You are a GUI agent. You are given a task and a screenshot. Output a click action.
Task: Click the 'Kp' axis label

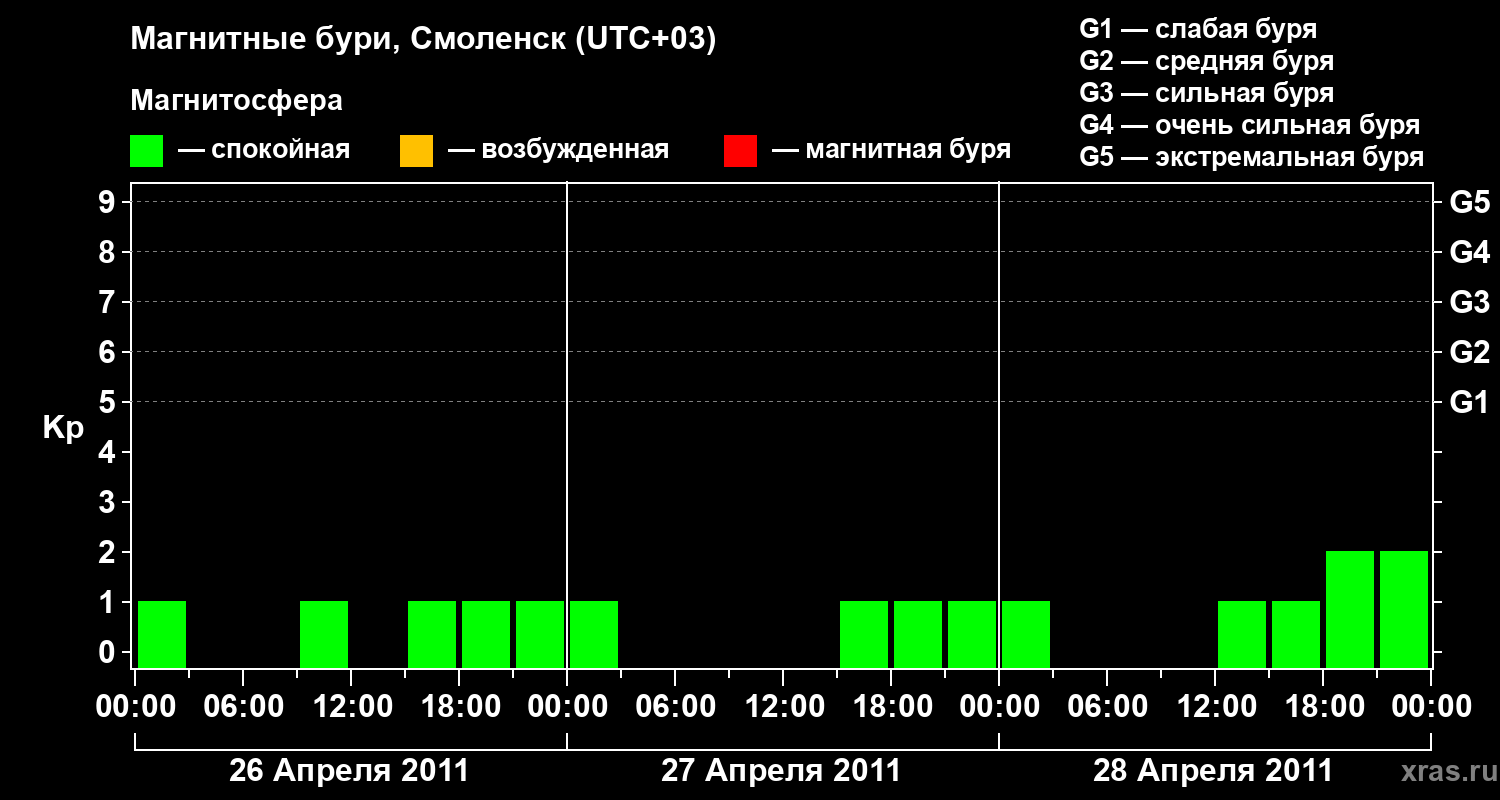(x=63, y=428)
